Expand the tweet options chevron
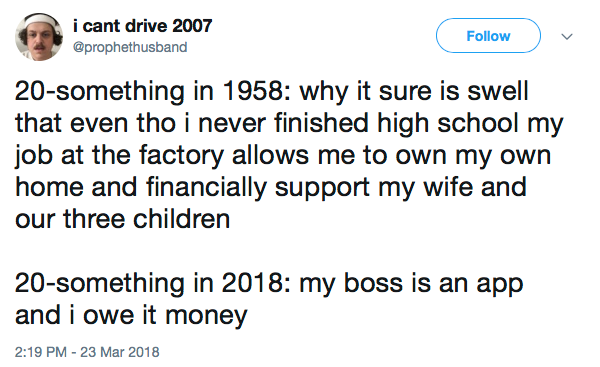600x367 pixels. coord(567,37)
